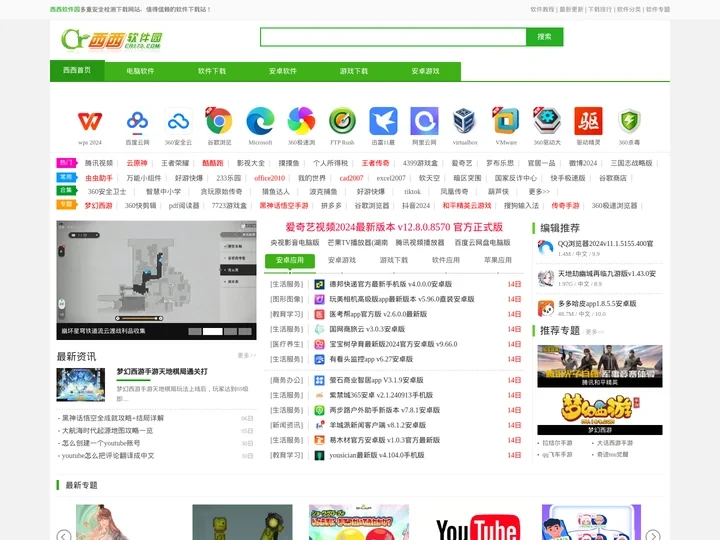Open the VirtualBox icon
Viewport: 720px width, 540px height.
(465, 121)
